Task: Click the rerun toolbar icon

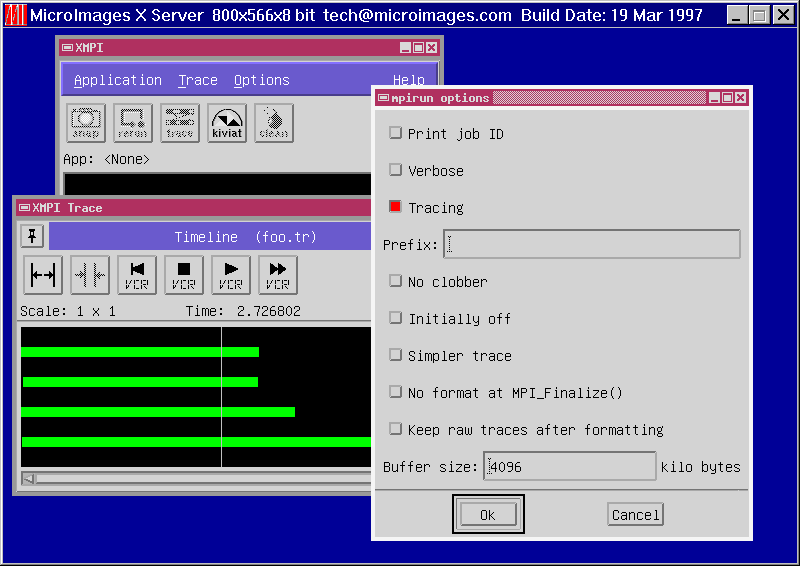Action: 133,123
